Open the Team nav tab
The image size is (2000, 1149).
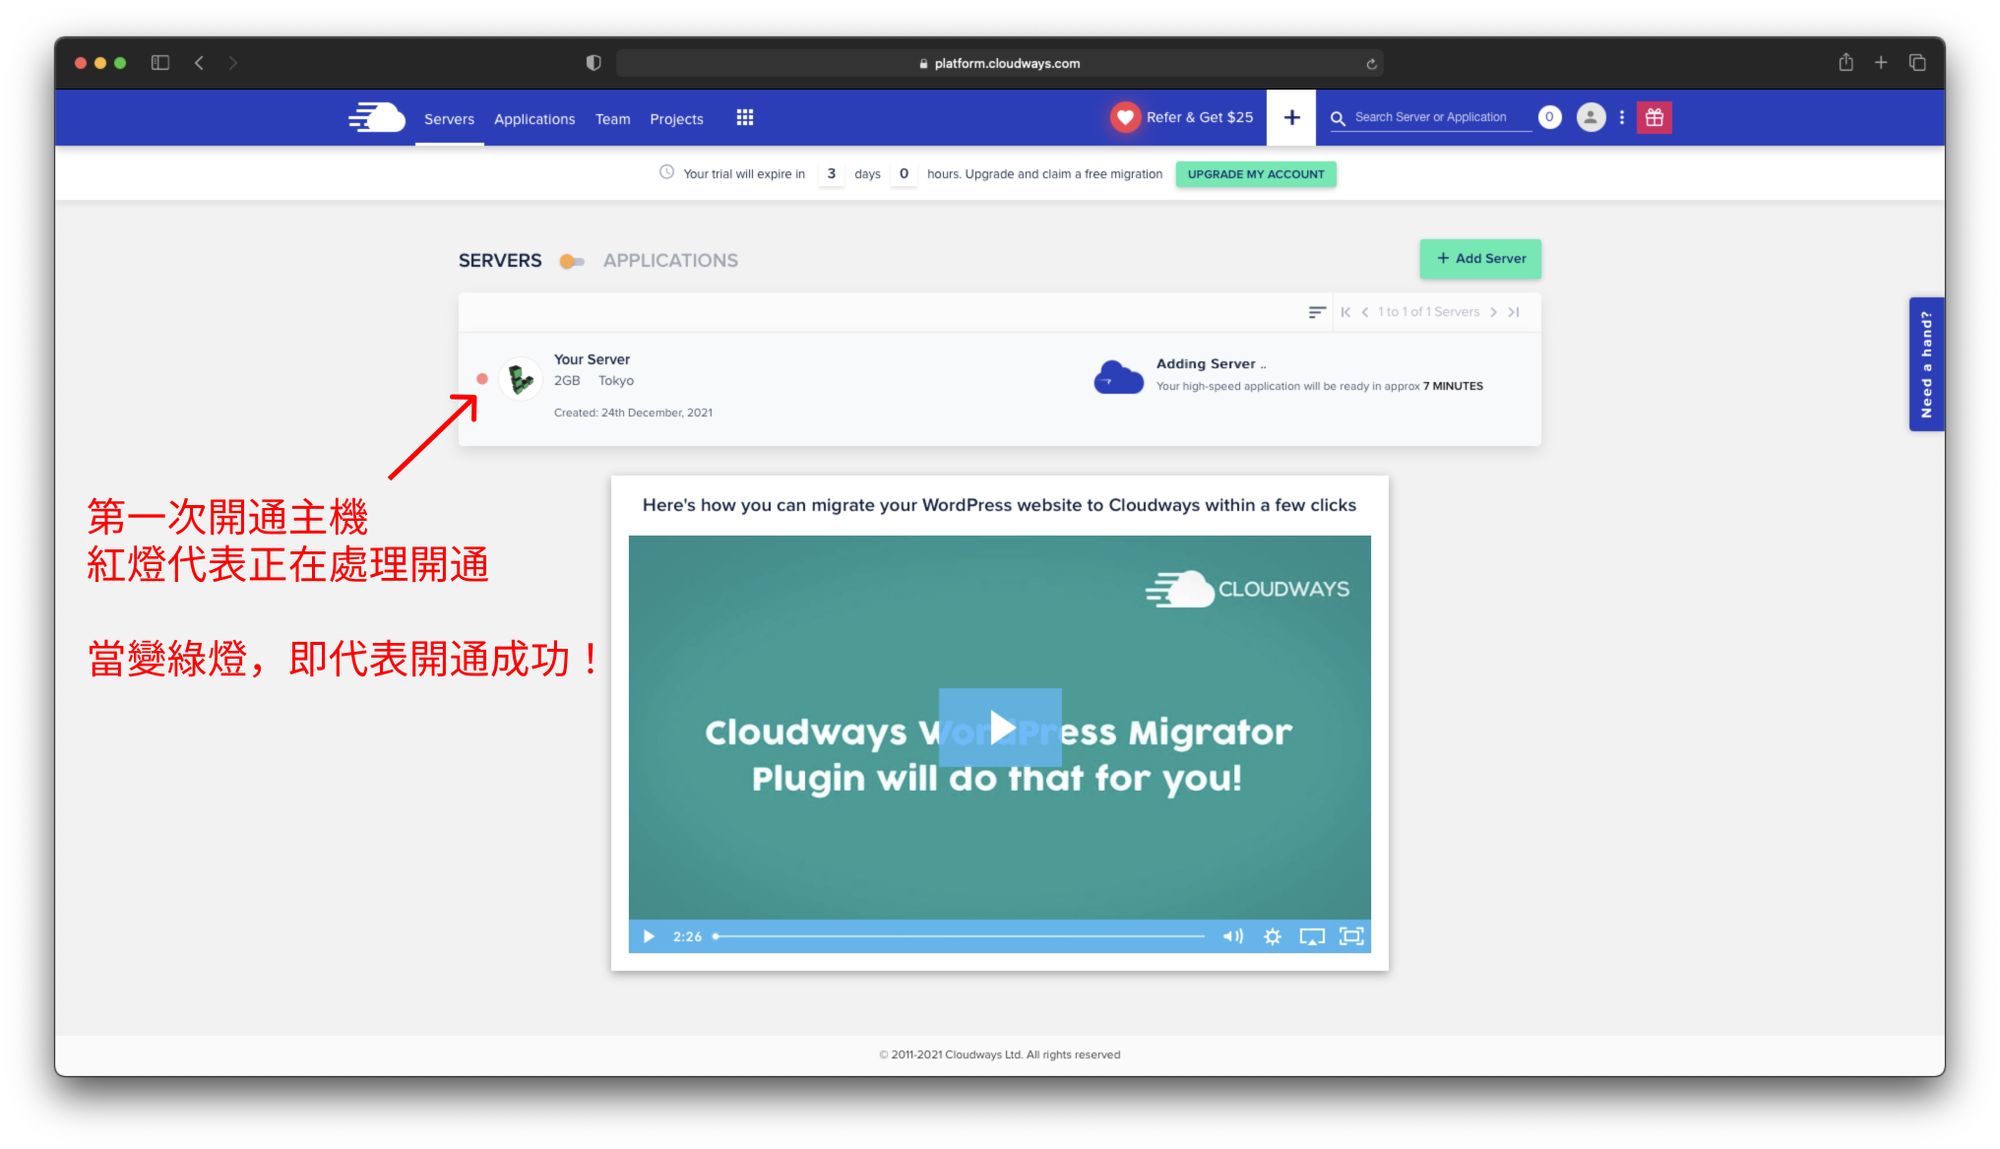(613, 118)
